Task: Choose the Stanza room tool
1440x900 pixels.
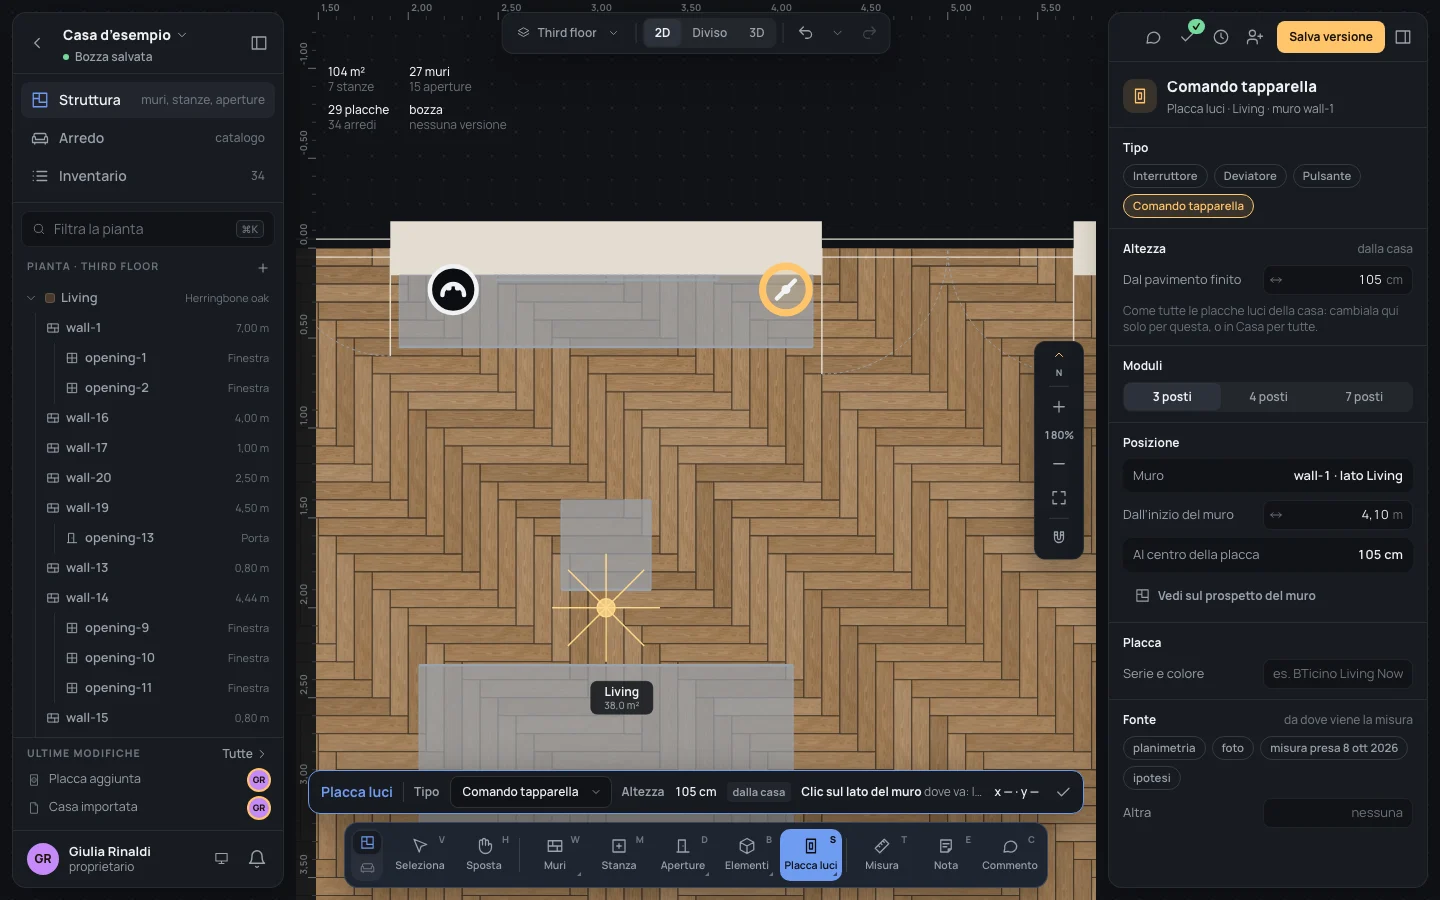Action: click(x=619, y=855)
